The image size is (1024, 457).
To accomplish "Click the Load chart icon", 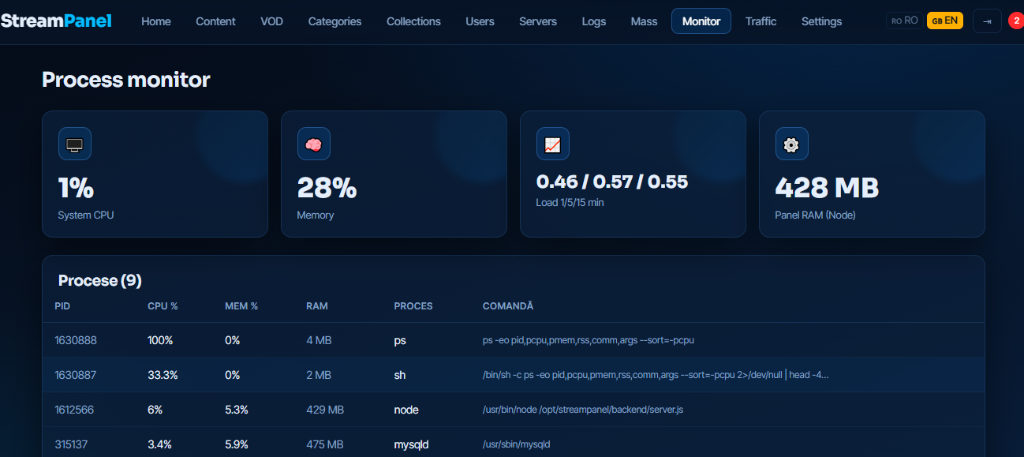I will [552, 144].
